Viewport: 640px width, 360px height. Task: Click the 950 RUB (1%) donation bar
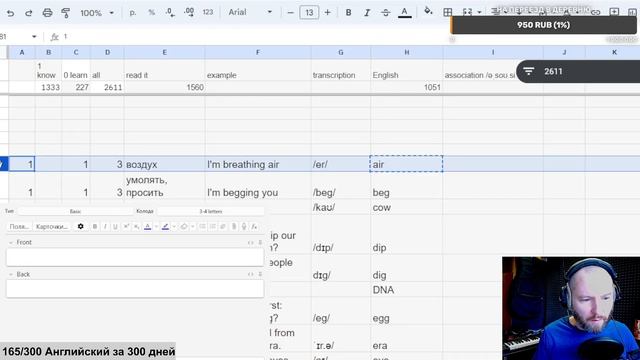[543, 25]
